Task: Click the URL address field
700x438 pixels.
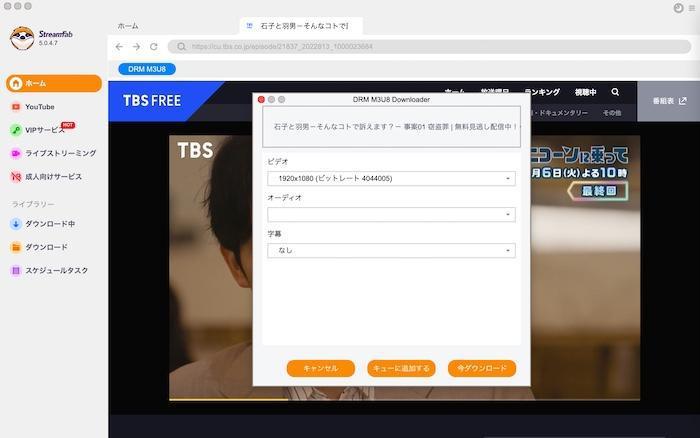Action: (x=429, y=46)
